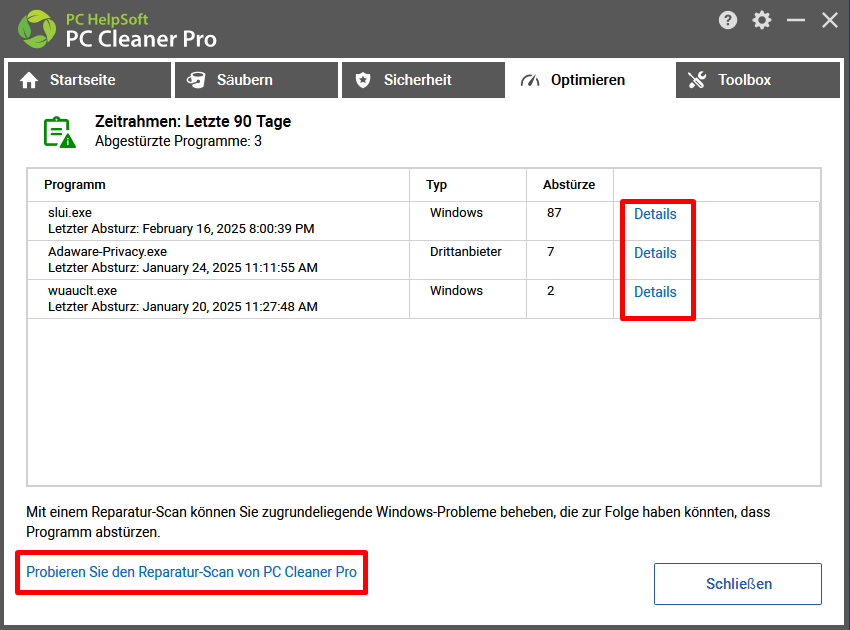Click the broom icon on Säubern tab

196,80
